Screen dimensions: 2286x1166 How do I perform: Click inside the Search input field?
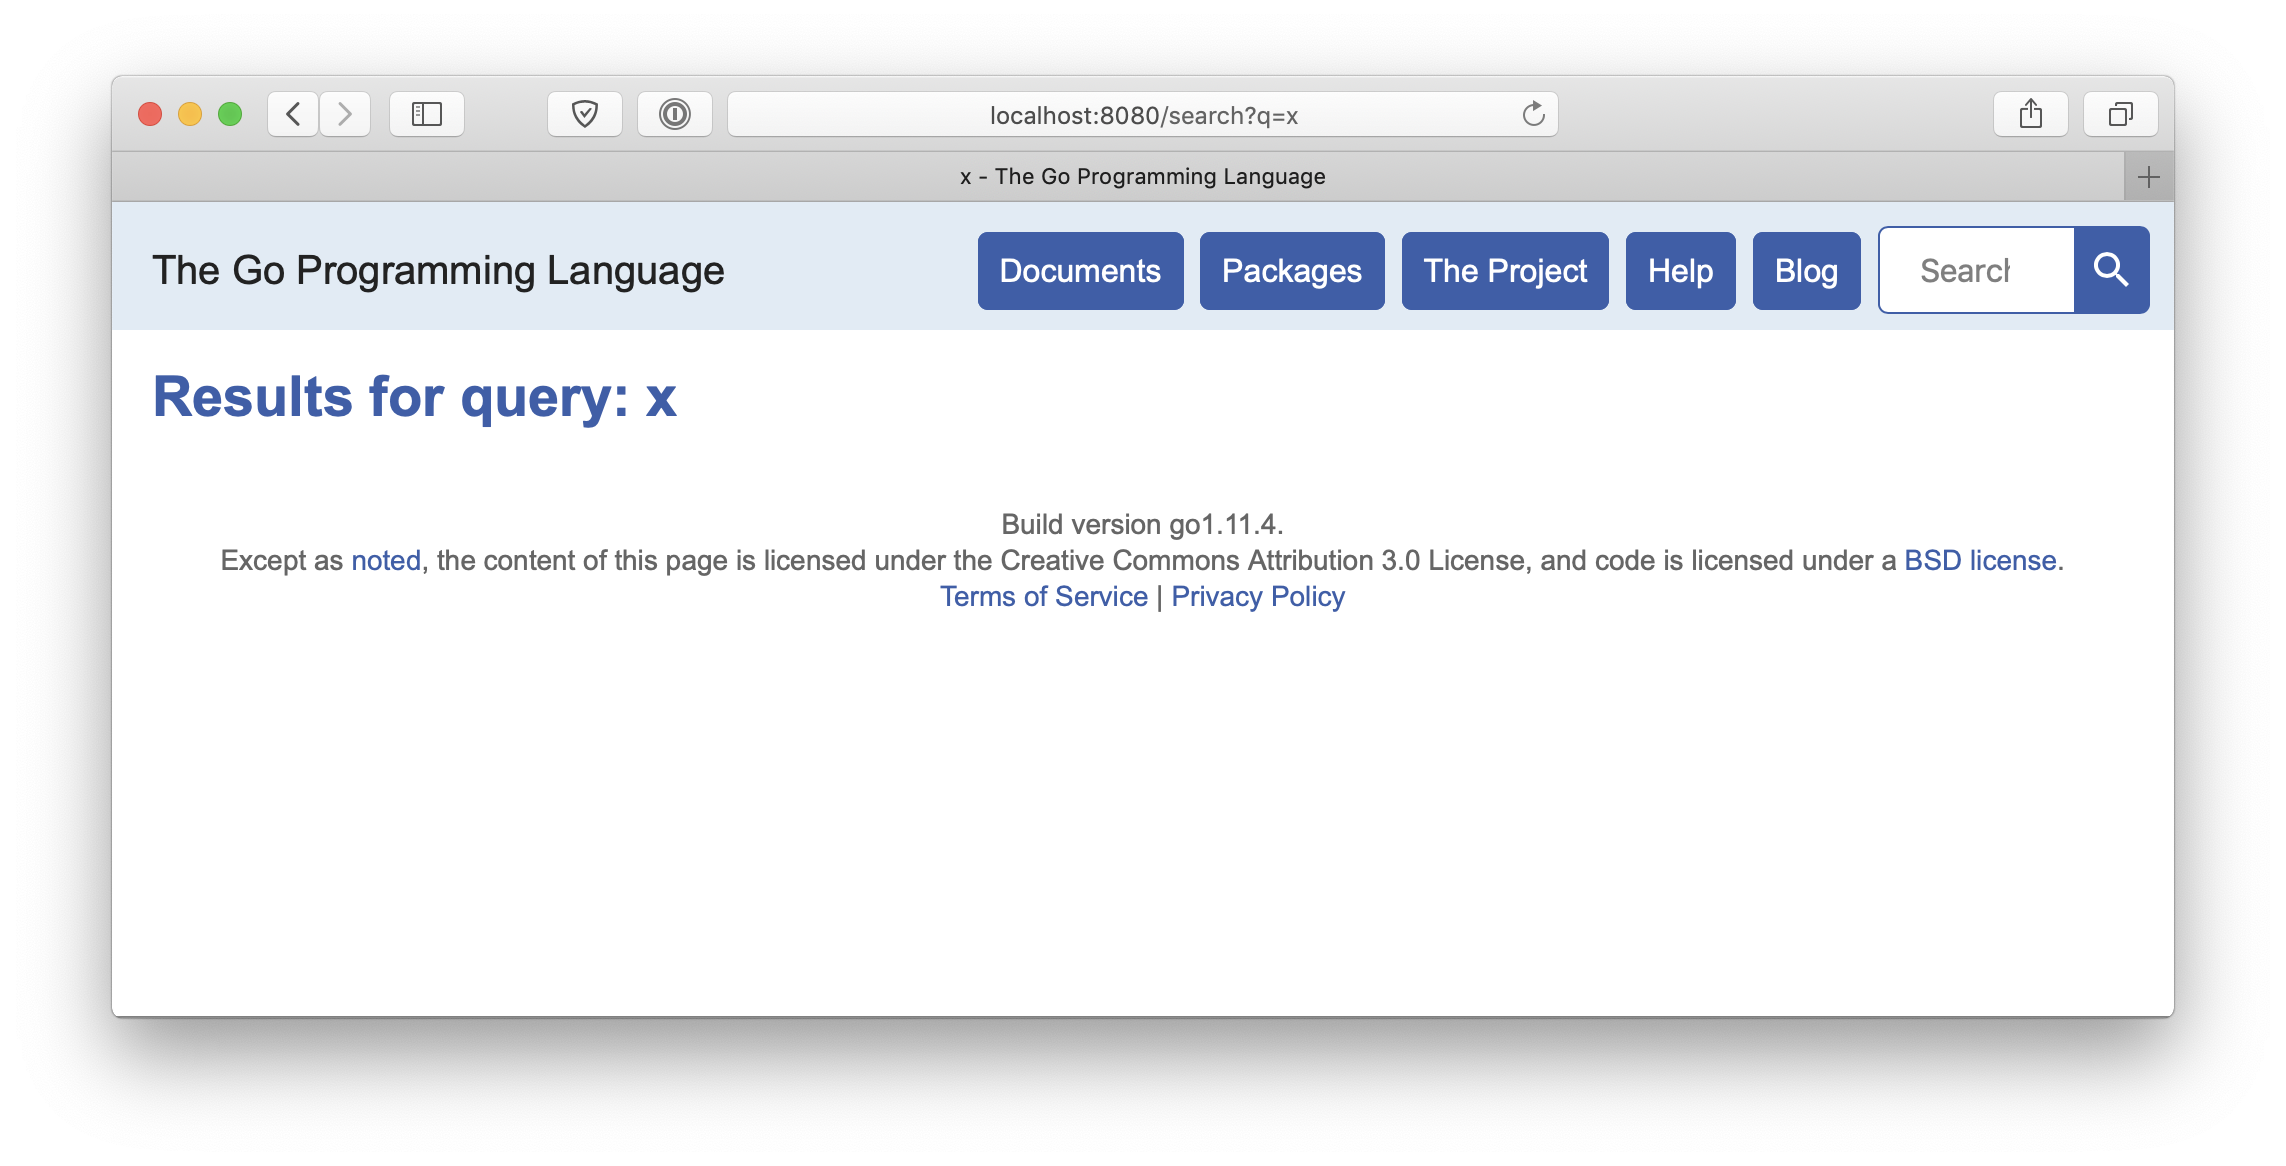pyautogui.click(x=1975, y=269)
